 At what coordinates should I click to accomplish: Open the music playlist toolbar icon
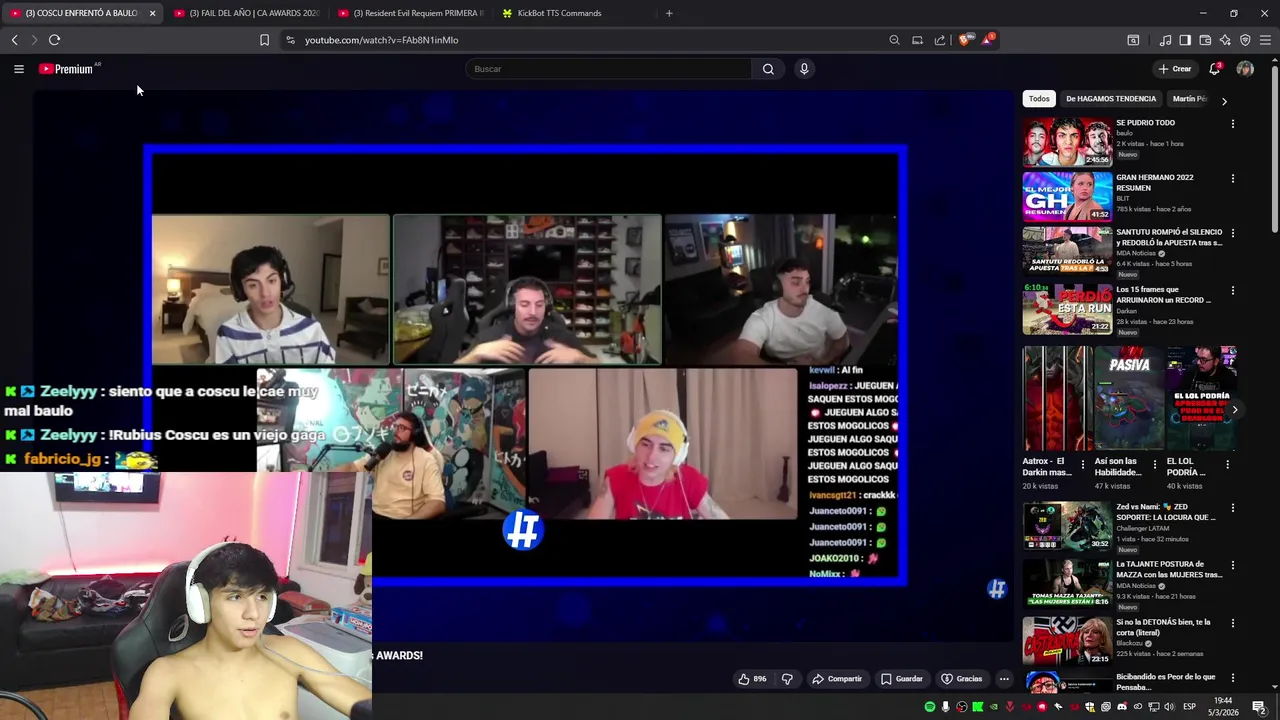point(1165,40)
